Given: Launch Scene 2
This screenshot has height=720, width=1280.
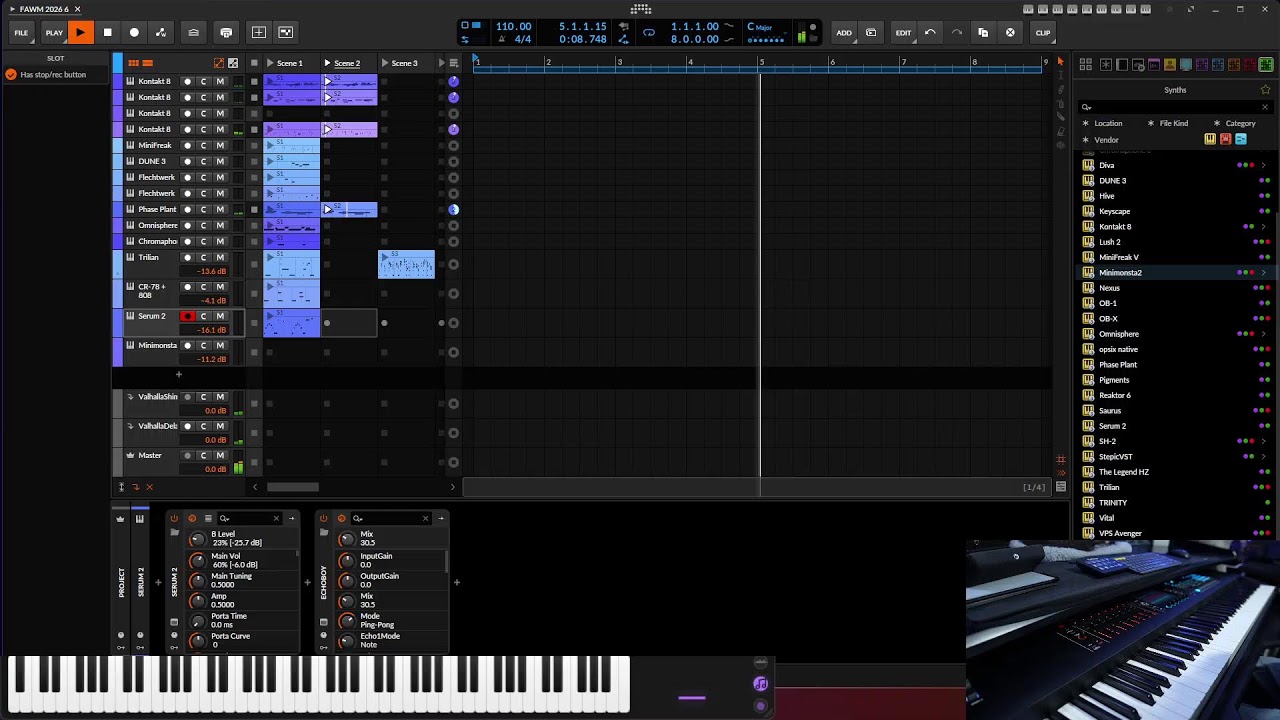Looking at the screenshot, I should [327, 63].
